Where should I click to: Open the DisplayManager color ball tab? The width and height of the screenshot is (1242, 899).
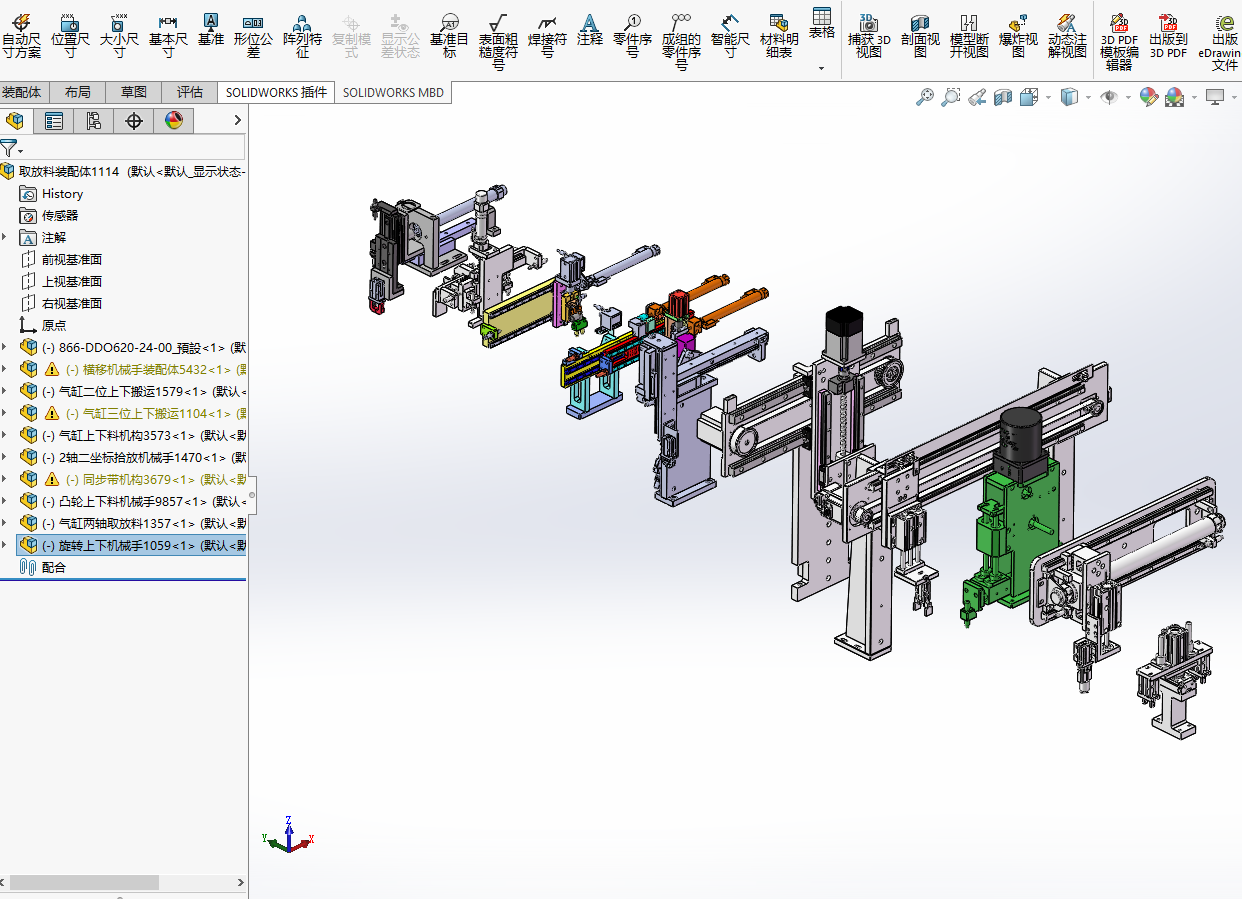pos(174,121)
